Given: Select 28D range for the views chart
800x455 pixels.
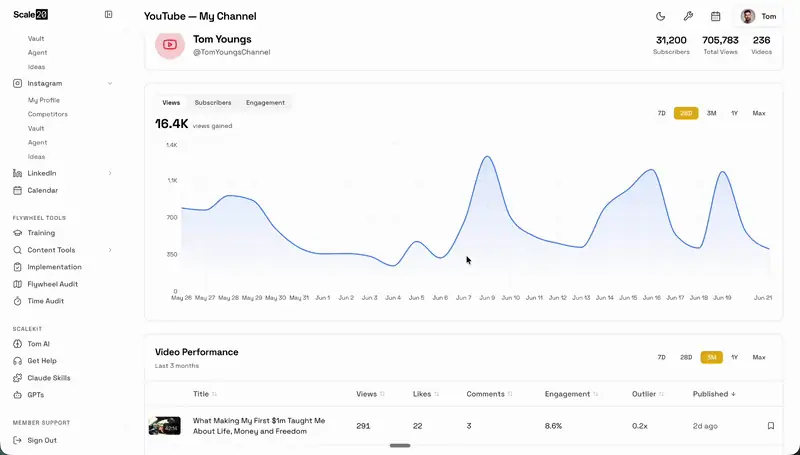Looking at the screenshot, I should (686, 113).
